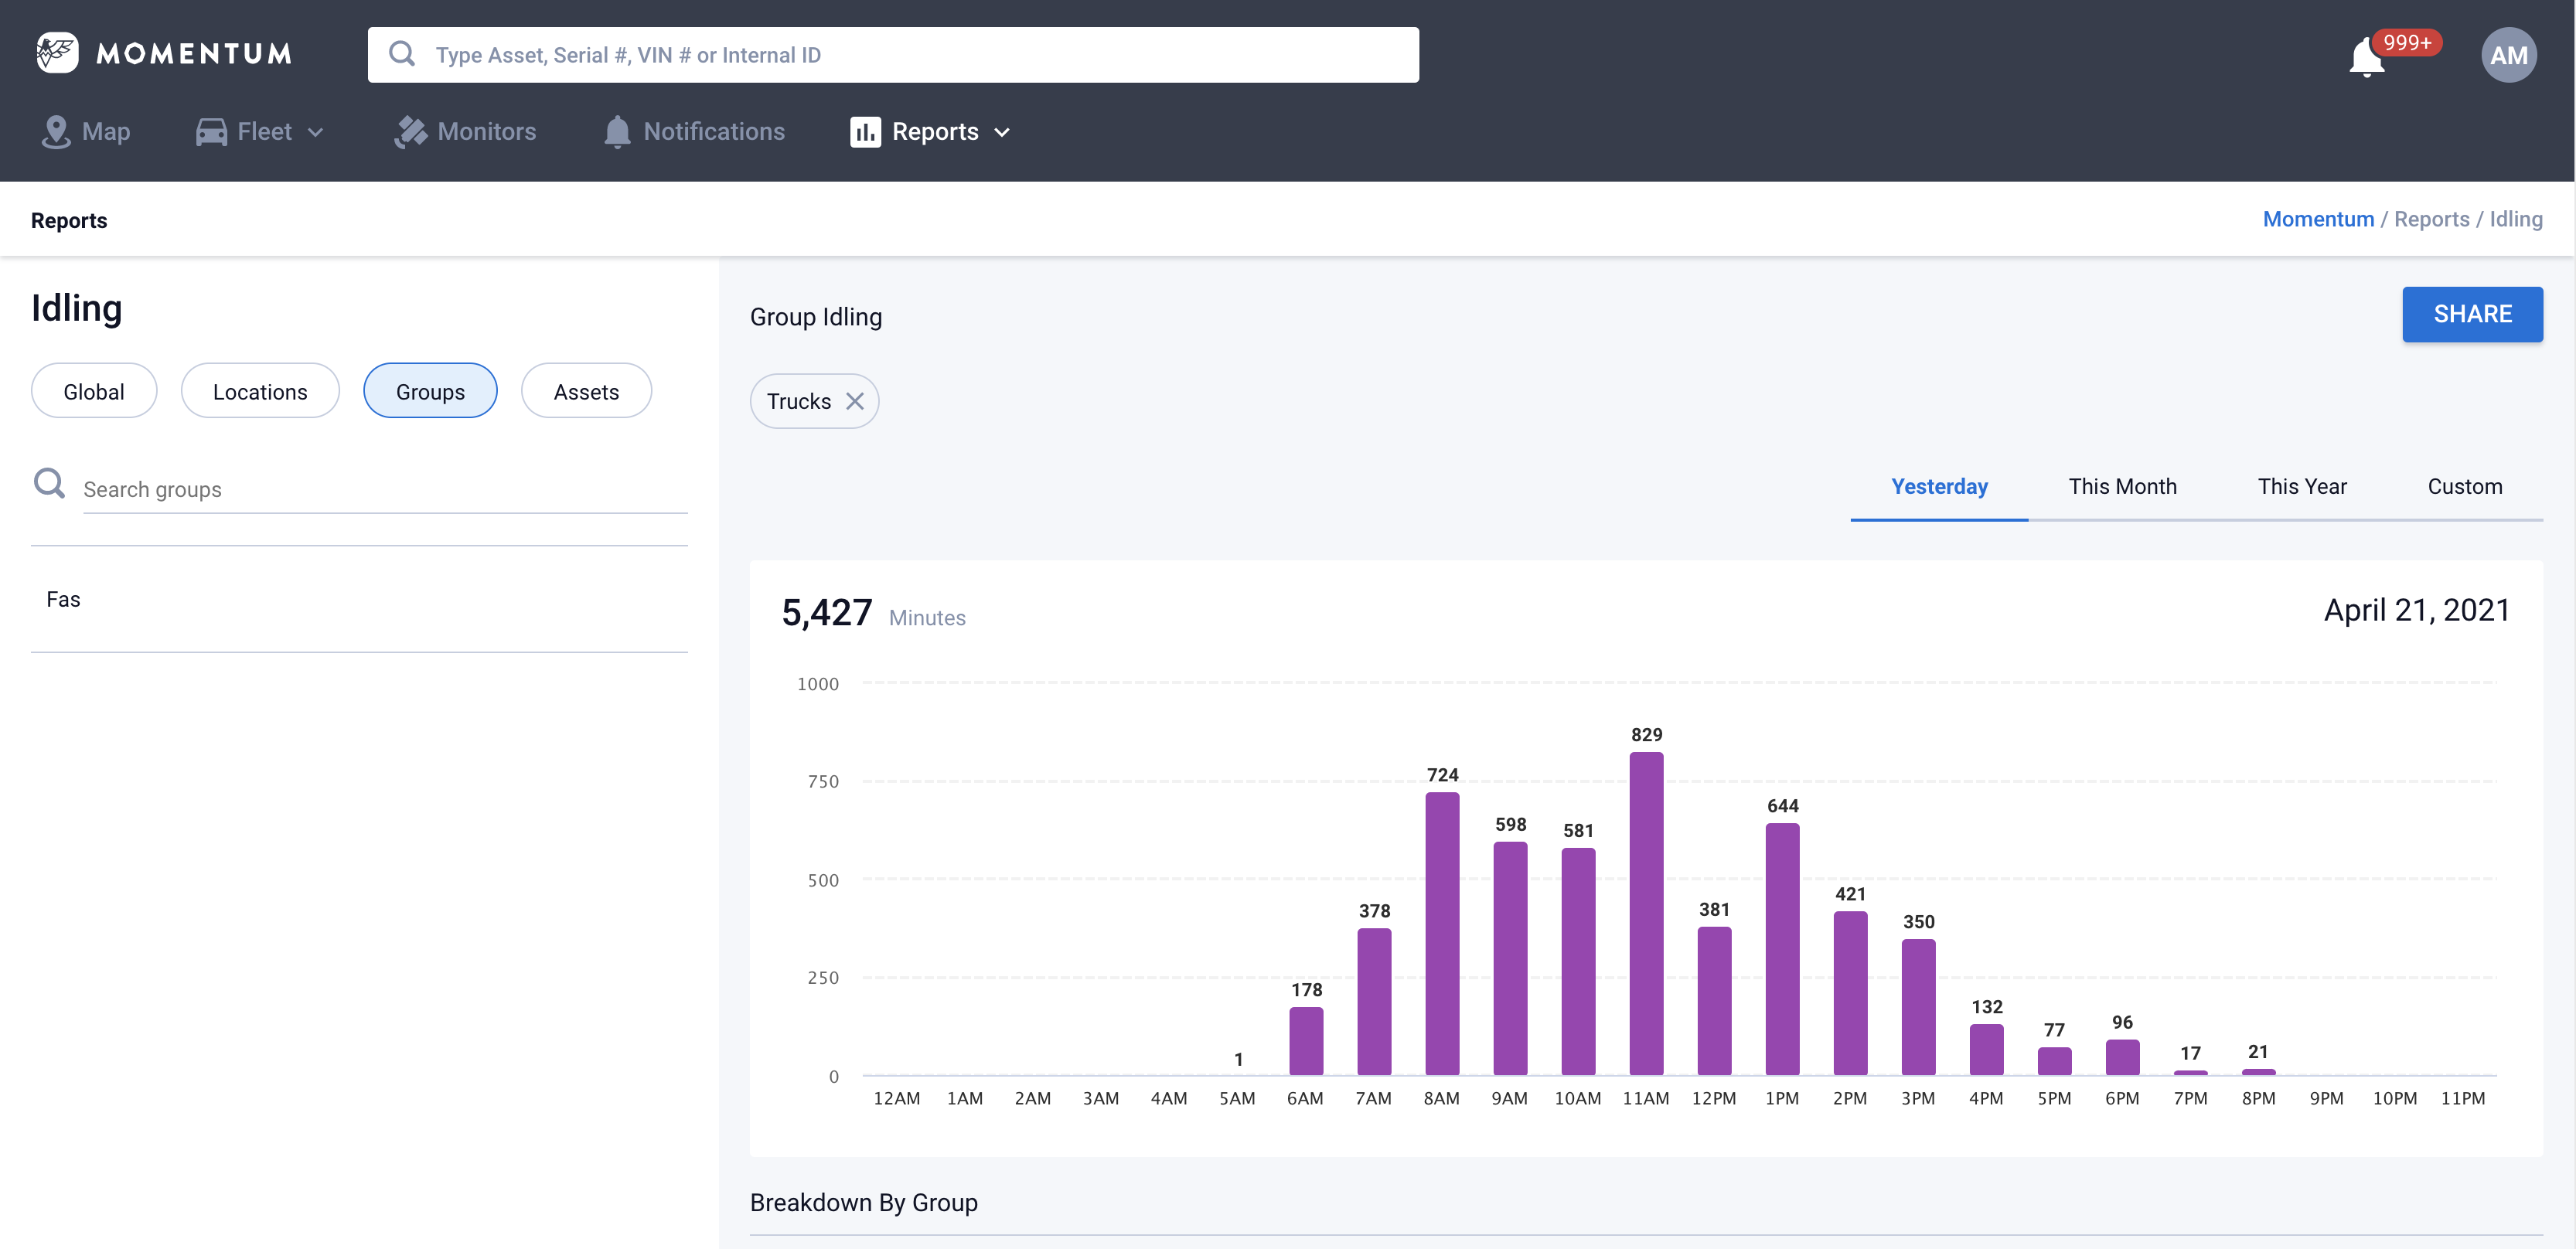Switch to the This Month tab

click(2122, 486)
